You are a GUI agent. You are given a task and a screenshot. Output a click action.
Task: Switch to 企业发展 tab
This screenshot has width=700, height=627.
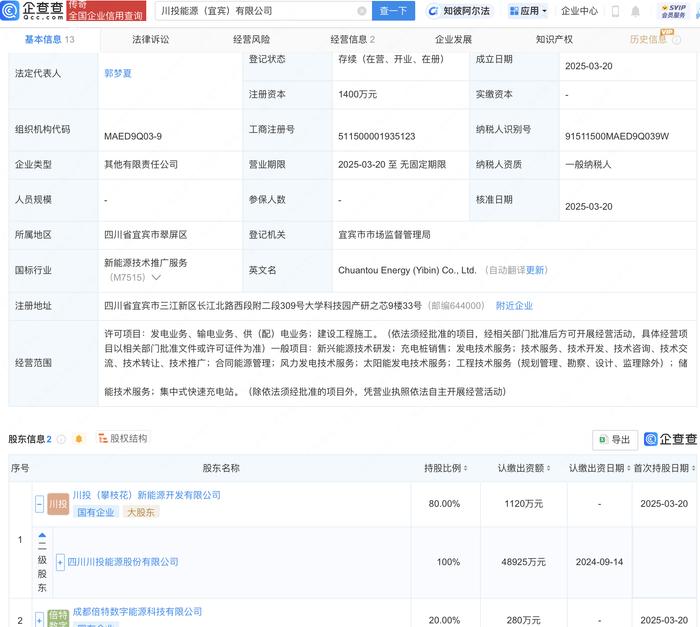tap(454, 40)
